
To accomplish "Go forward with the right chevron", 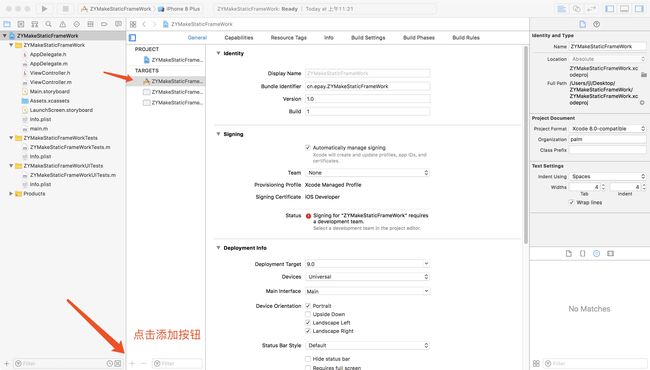I will [154, 24].
